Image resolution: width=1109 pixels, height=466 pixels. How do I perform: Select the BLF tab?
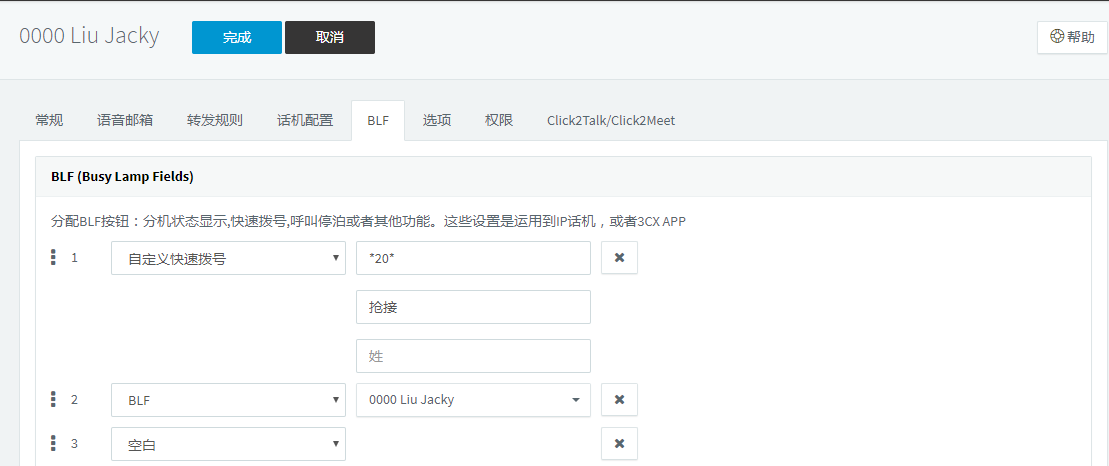[x=378, y=120]
